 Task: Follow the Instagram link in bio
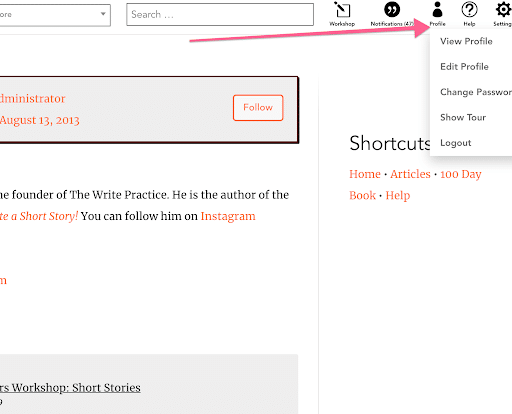228,216
